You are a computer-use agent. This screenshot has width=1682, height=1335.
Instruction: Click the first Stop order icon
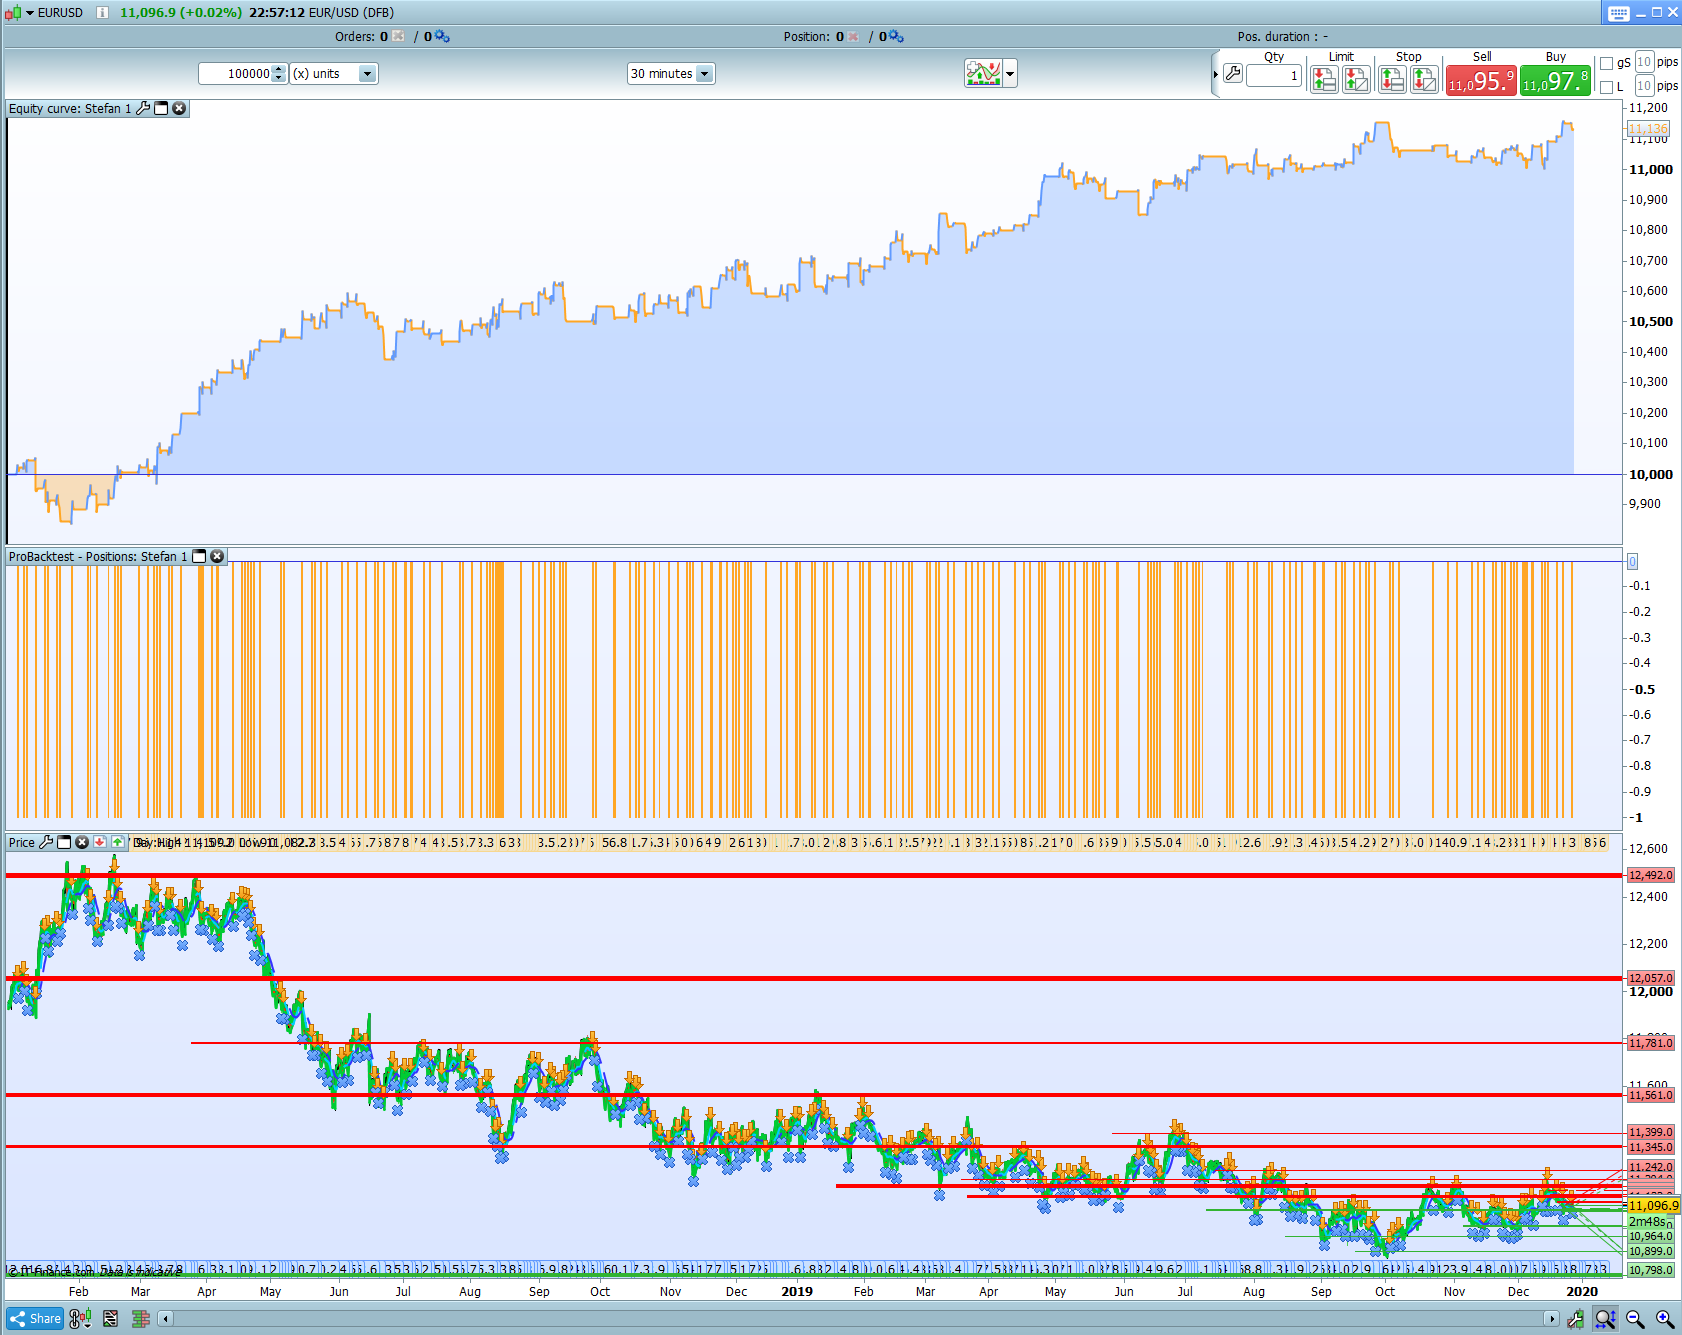[x=1392, y=79]
